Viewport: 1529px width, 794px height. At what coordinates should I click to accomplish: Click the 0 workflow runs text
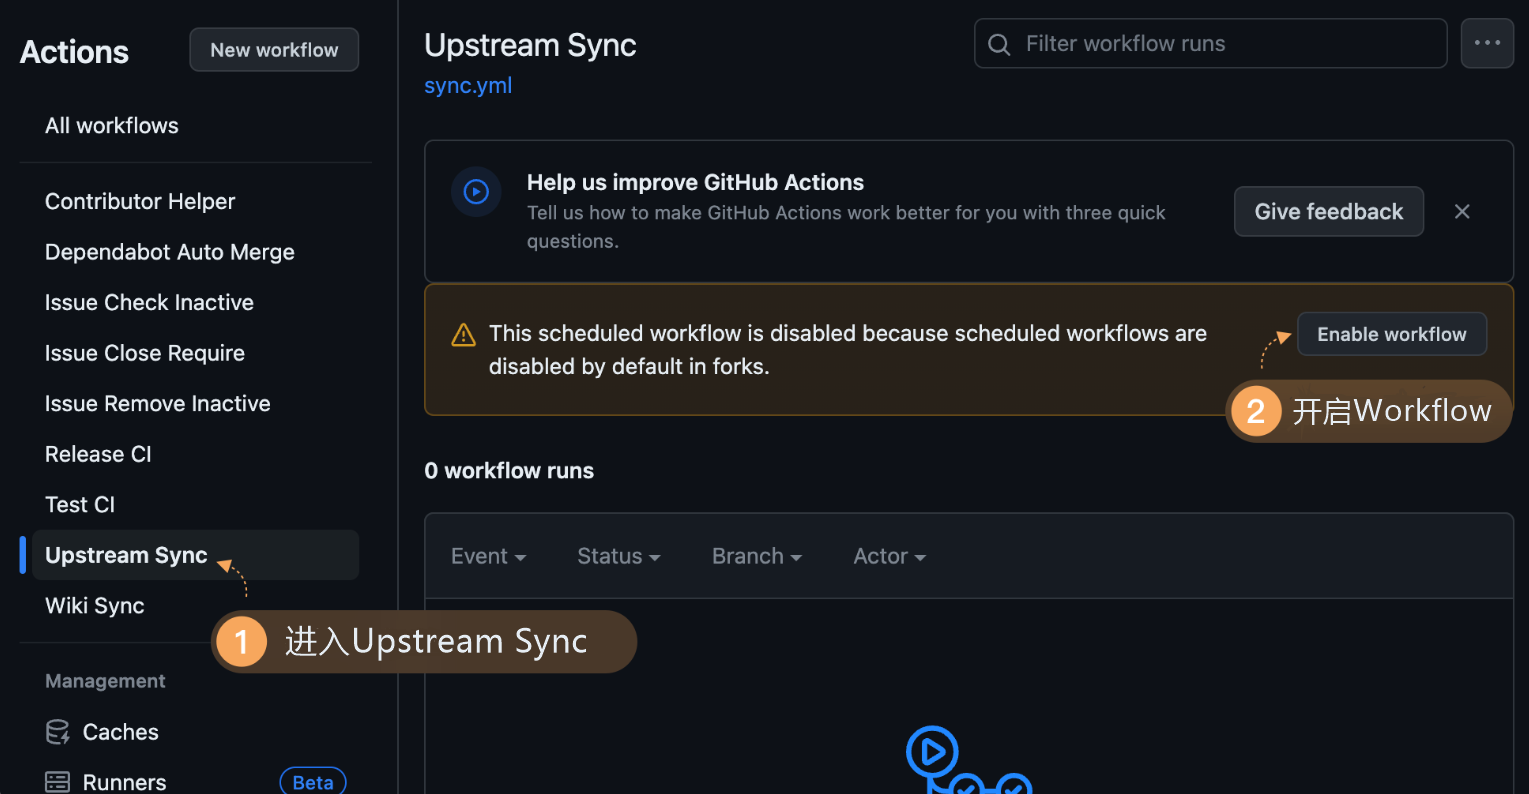(x=509, y=471)
